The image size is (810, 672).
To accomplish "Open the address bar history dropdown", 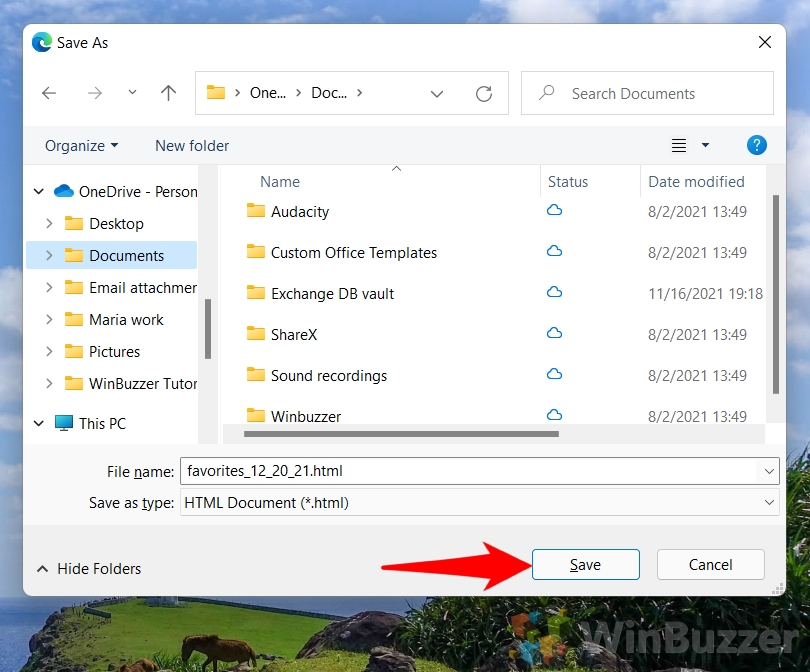I will (x=437, y=94).
